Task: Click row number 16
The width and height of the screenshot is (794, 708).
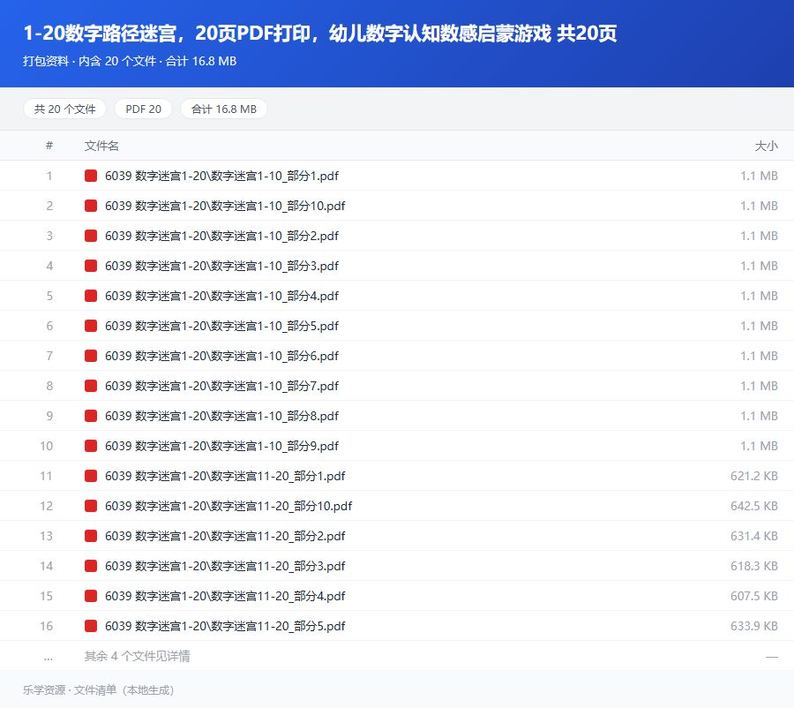Action: [46, 625]
